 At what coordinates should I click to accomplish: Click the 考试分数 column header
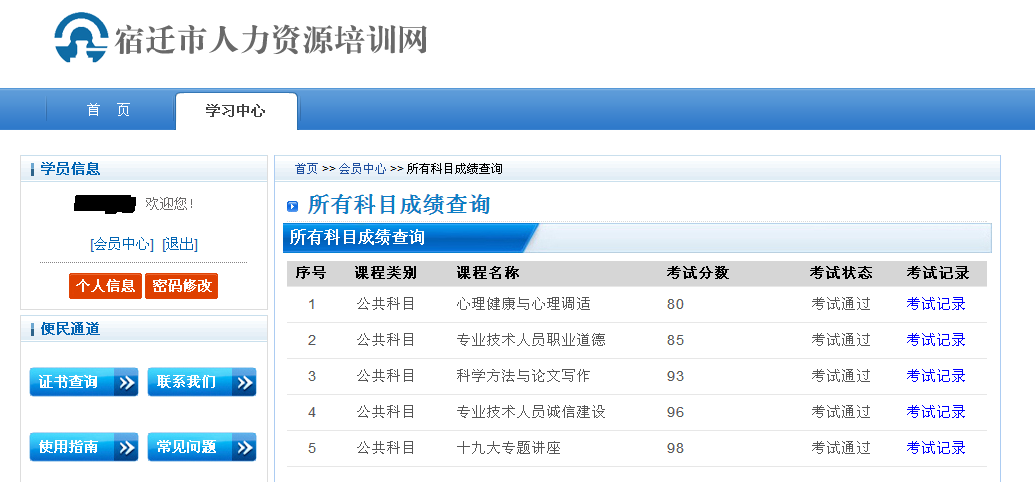click(698, 273)
